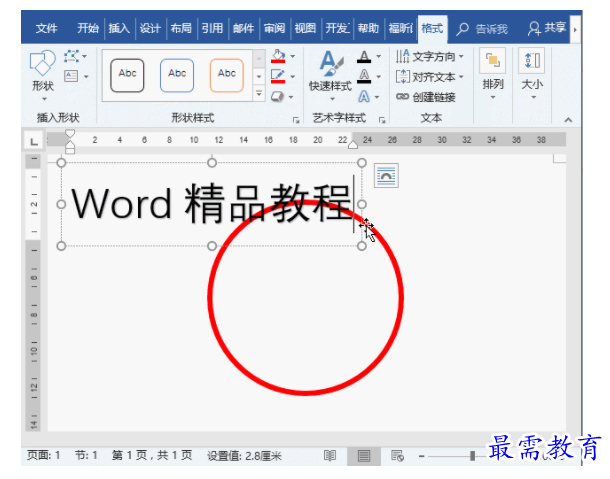Image resolution: width=610 pixels, height=479 pixels.
Task: Select the text box top-middle handle
Action: click(x=212, y=163)
